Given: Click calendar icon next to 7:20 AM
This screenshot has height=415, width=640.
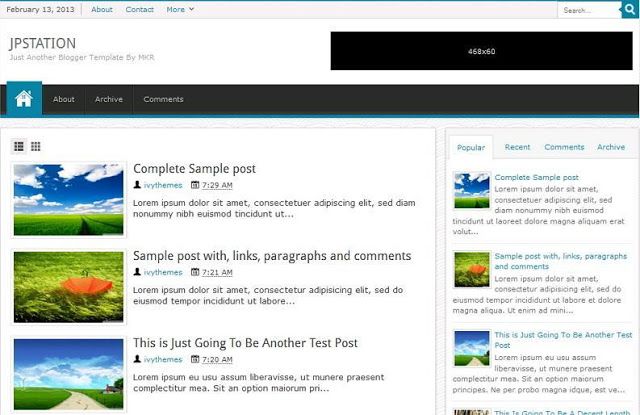Looking at the screenshot, I should click(195, 359).
